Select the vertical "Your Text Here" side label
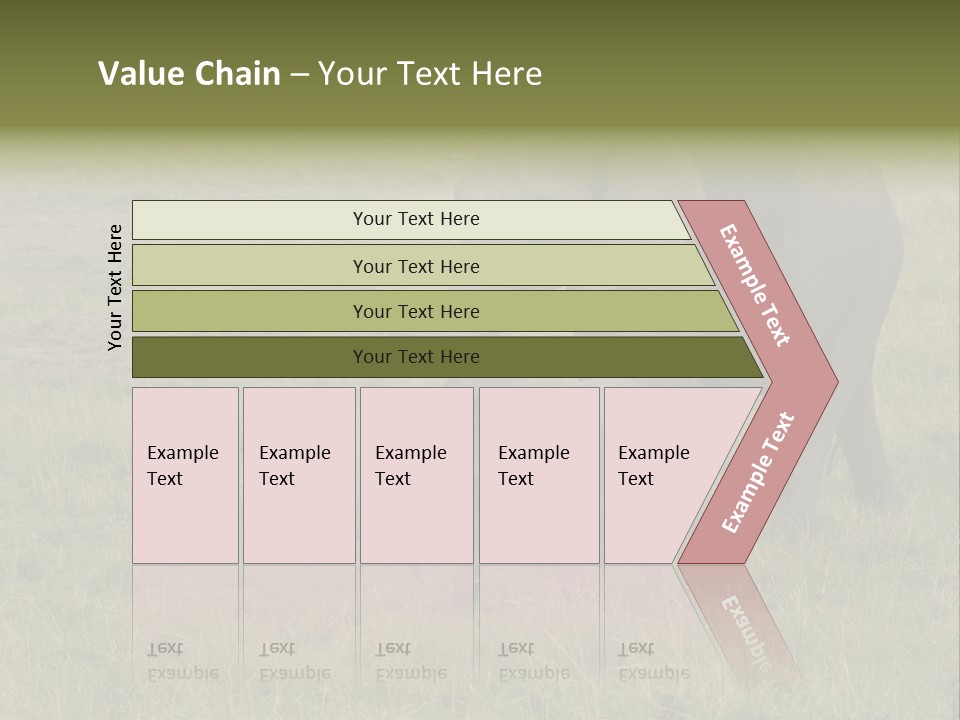This screenshot has height=720, width=960. (115, 288)
